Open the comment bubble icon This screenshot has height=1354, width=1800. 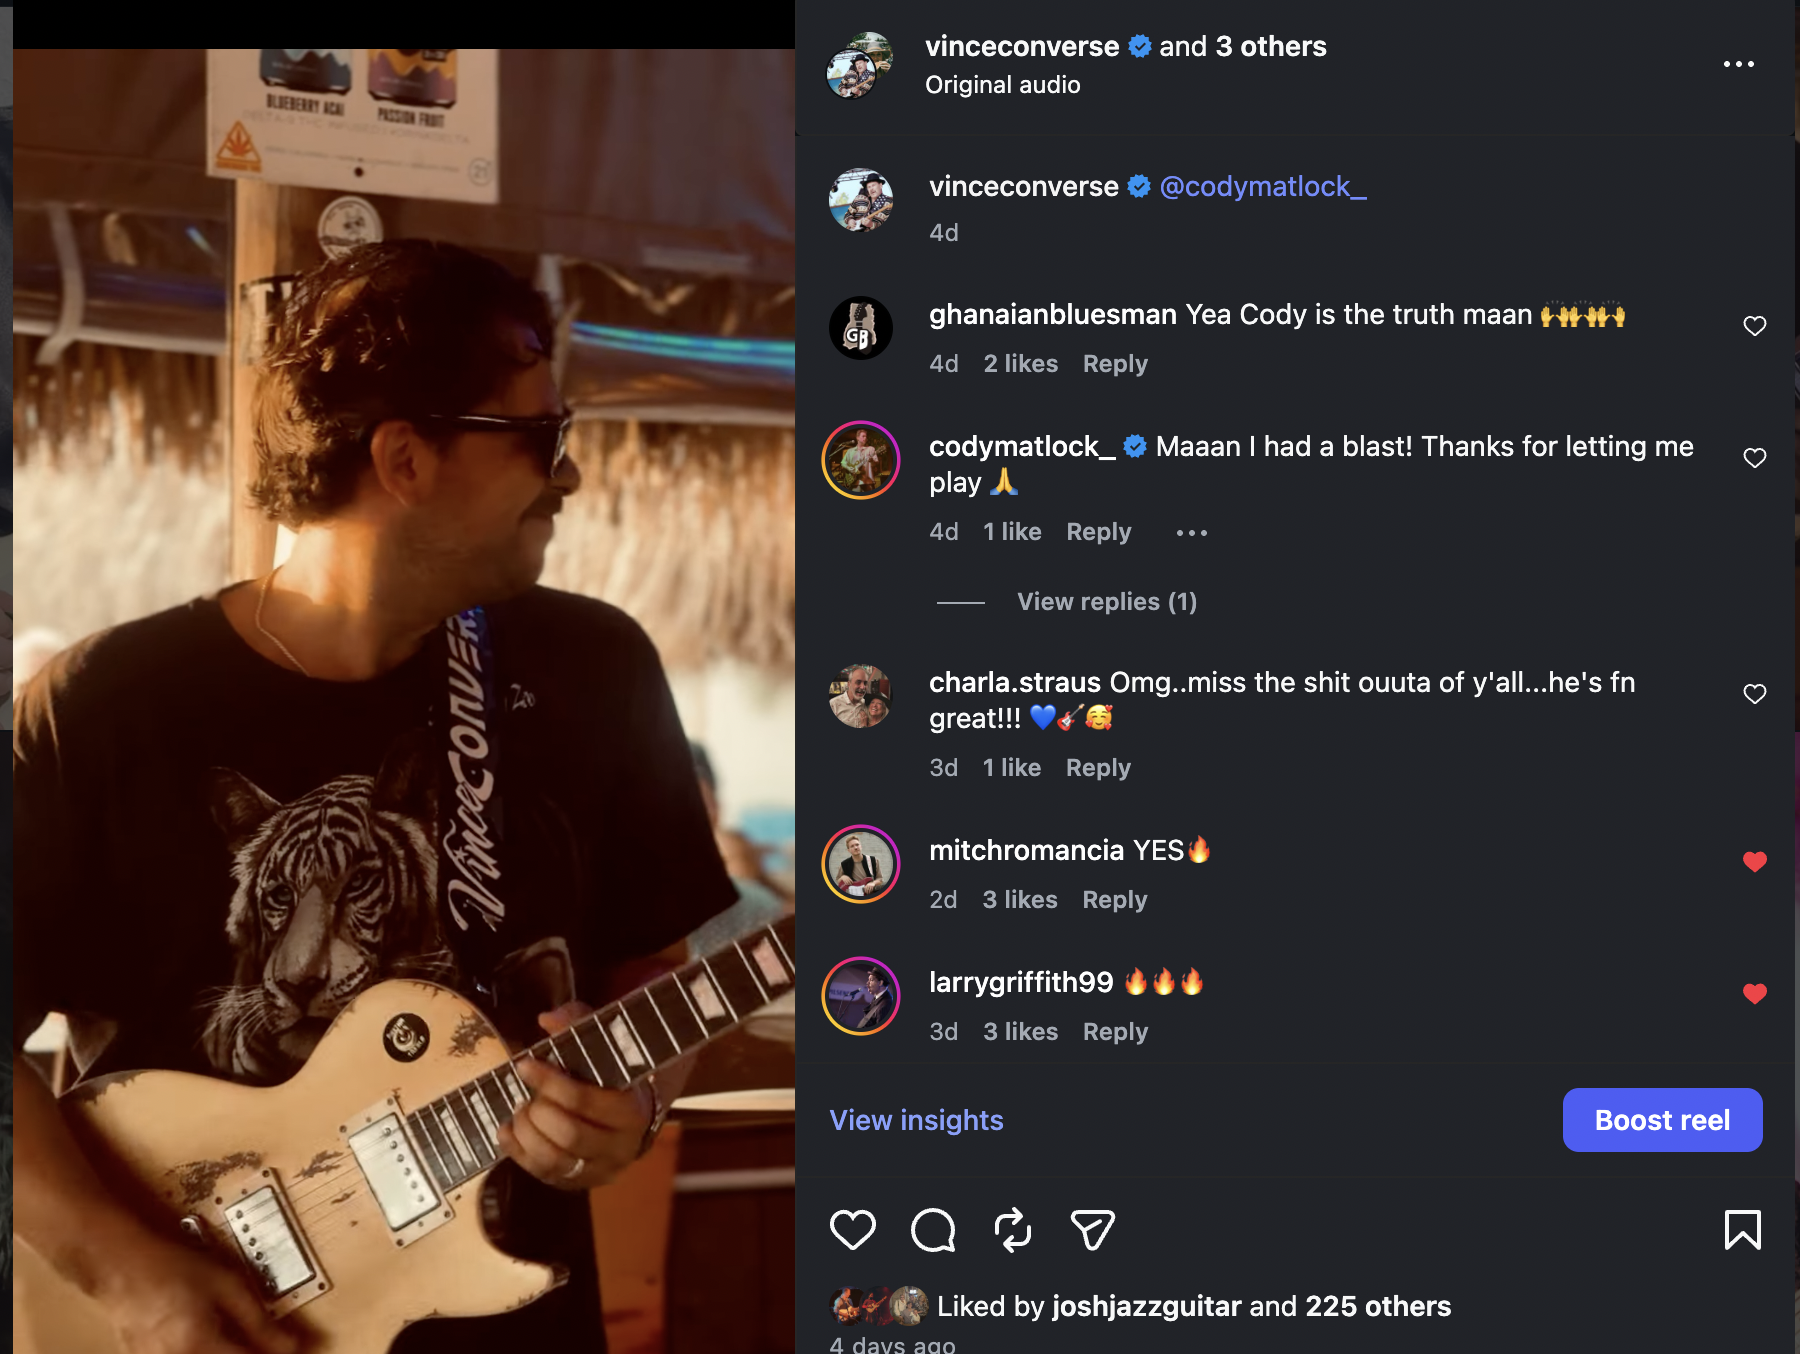point(933,1230)
